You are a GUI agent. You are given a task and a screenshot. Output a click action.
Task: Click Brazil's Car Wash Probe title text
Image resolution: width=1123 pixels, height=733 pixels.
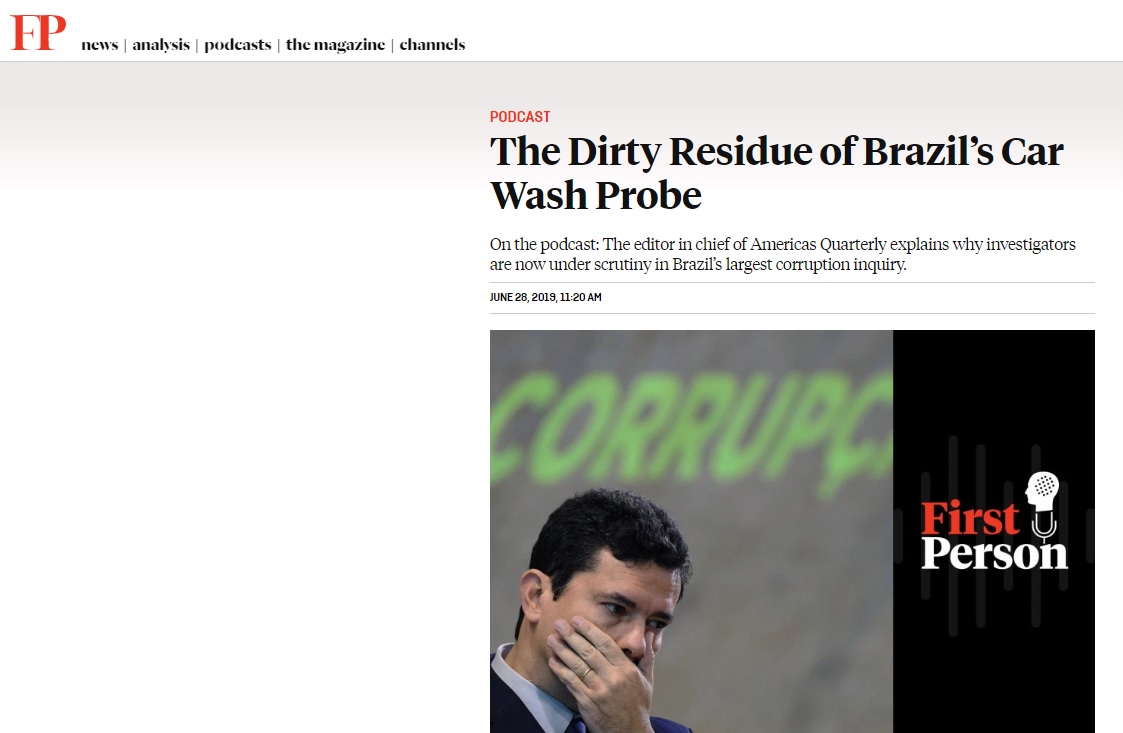[x=776, y=173]
